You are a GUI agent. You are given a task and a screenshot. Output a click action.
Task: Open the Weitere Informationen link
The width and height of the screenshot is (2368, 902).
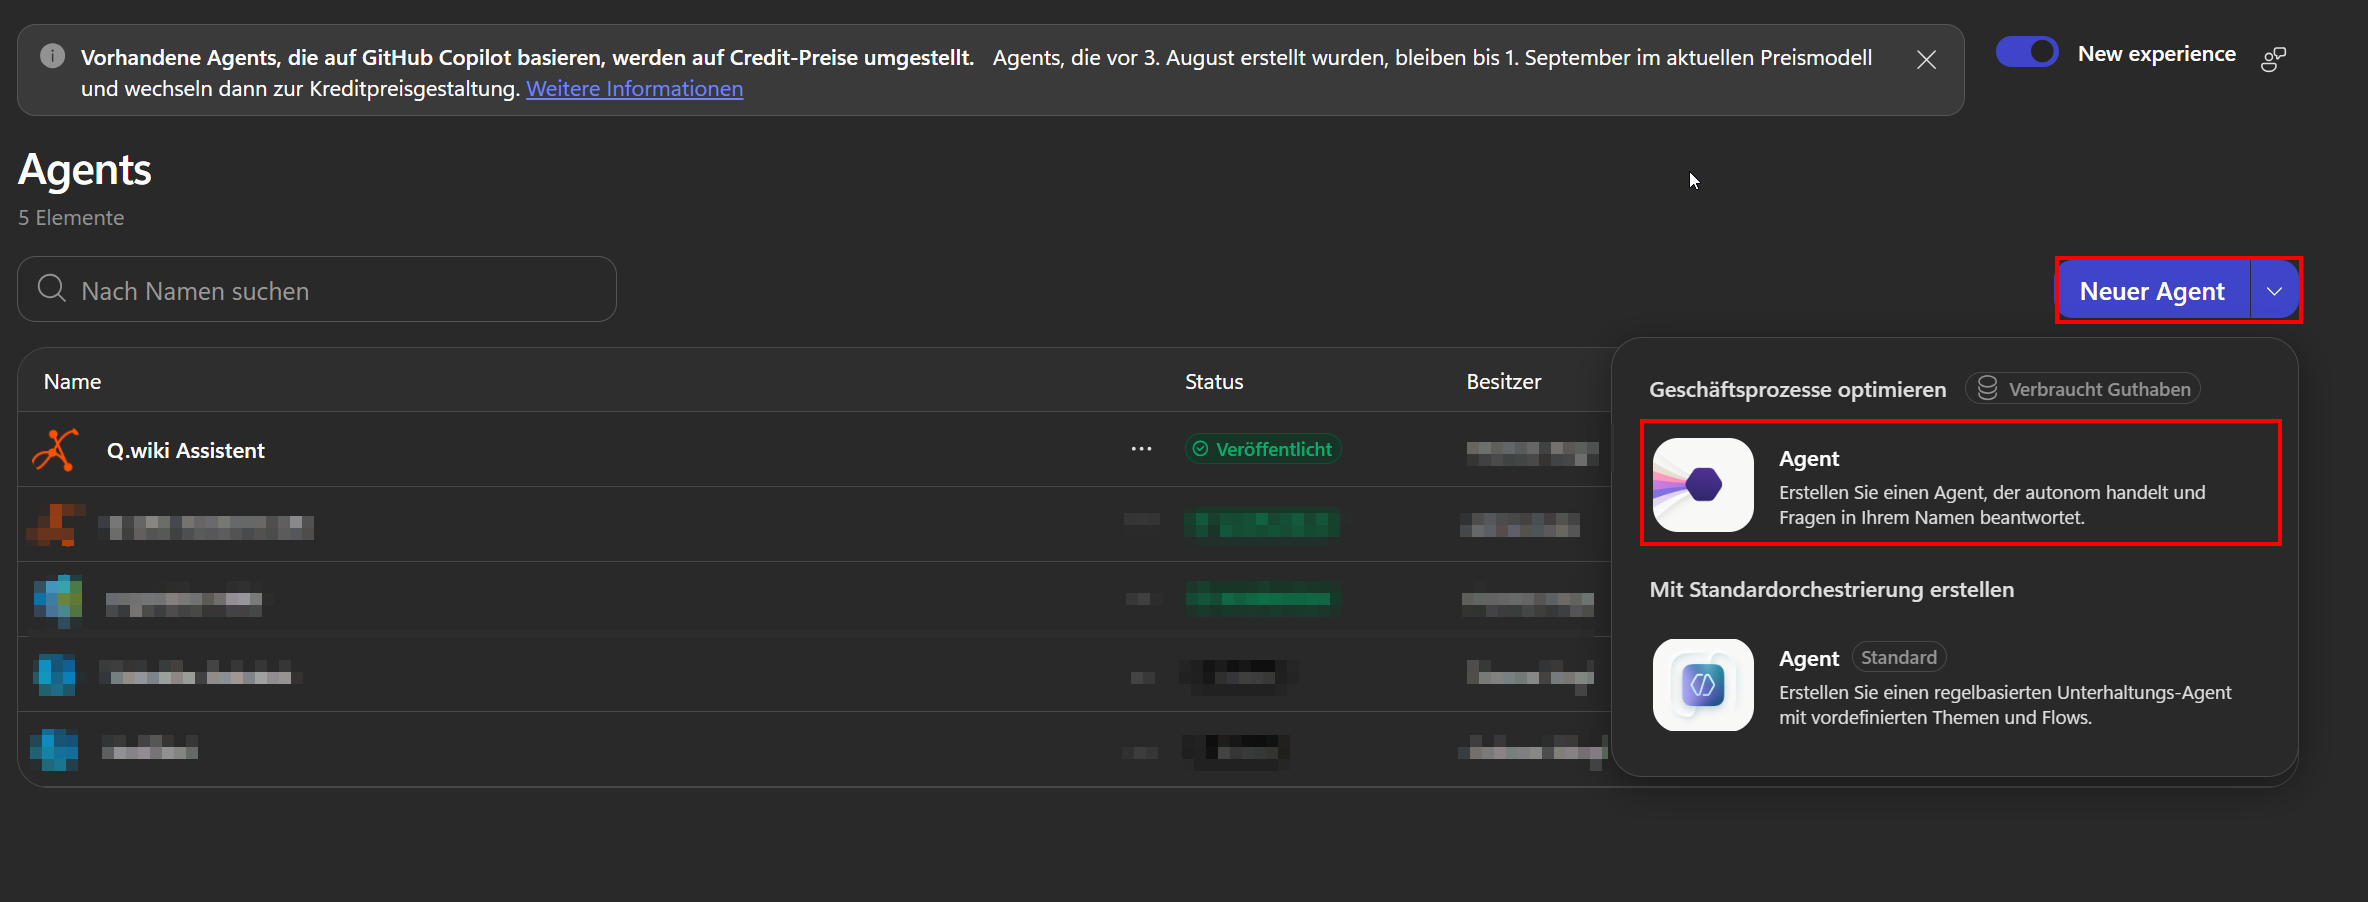click(634, 88)
